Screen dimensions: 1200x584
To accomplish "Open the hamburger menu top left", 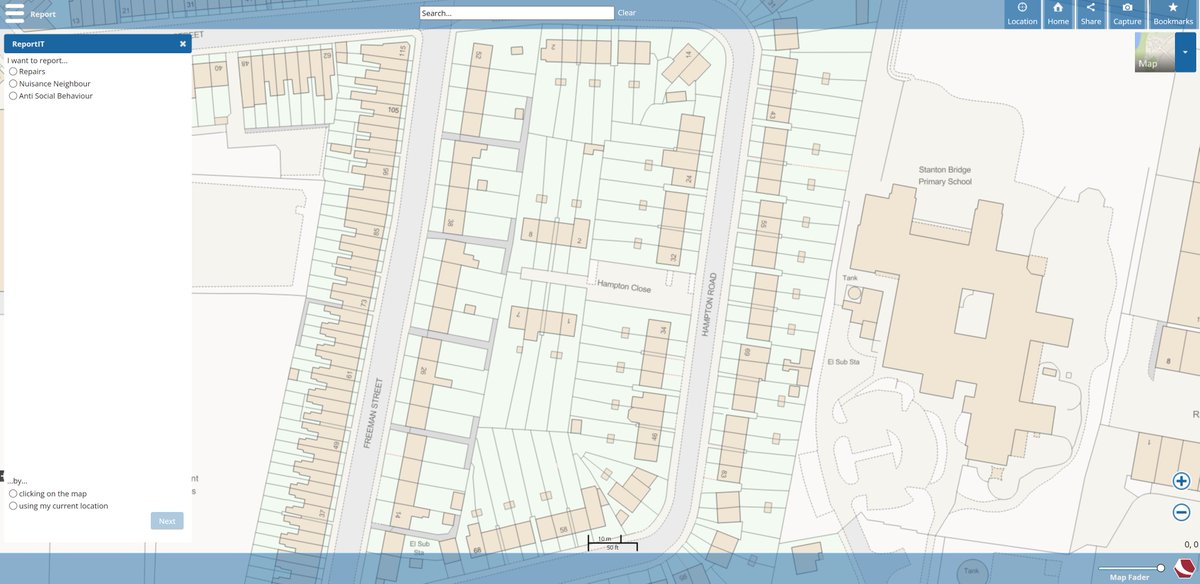I will coord(15,13).
